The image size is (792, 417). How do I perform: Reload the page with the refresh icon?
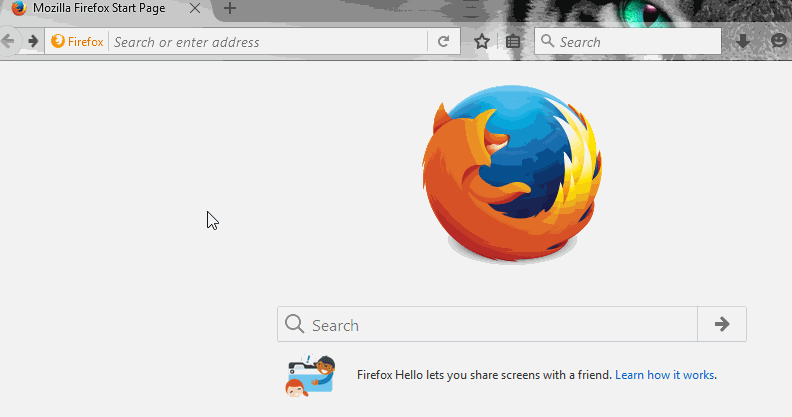(x=443, y=41)
